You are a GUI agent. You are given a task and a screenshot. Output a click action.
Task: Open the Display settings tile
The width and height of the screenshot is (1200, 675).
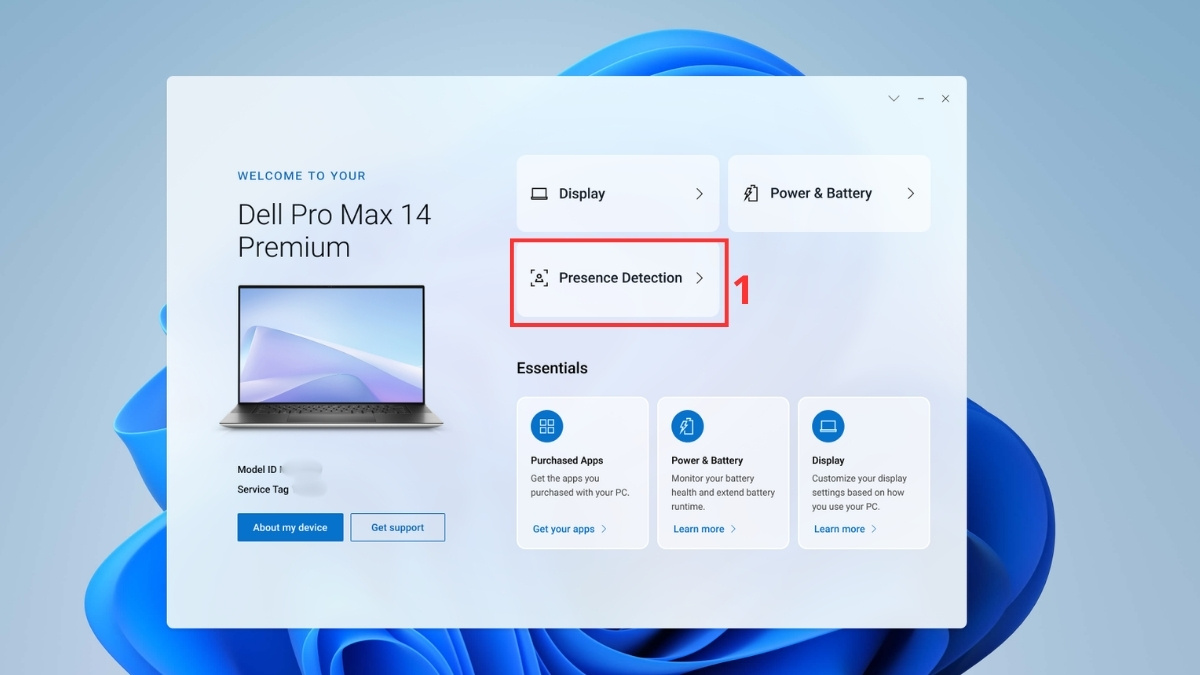click(618, 194)
